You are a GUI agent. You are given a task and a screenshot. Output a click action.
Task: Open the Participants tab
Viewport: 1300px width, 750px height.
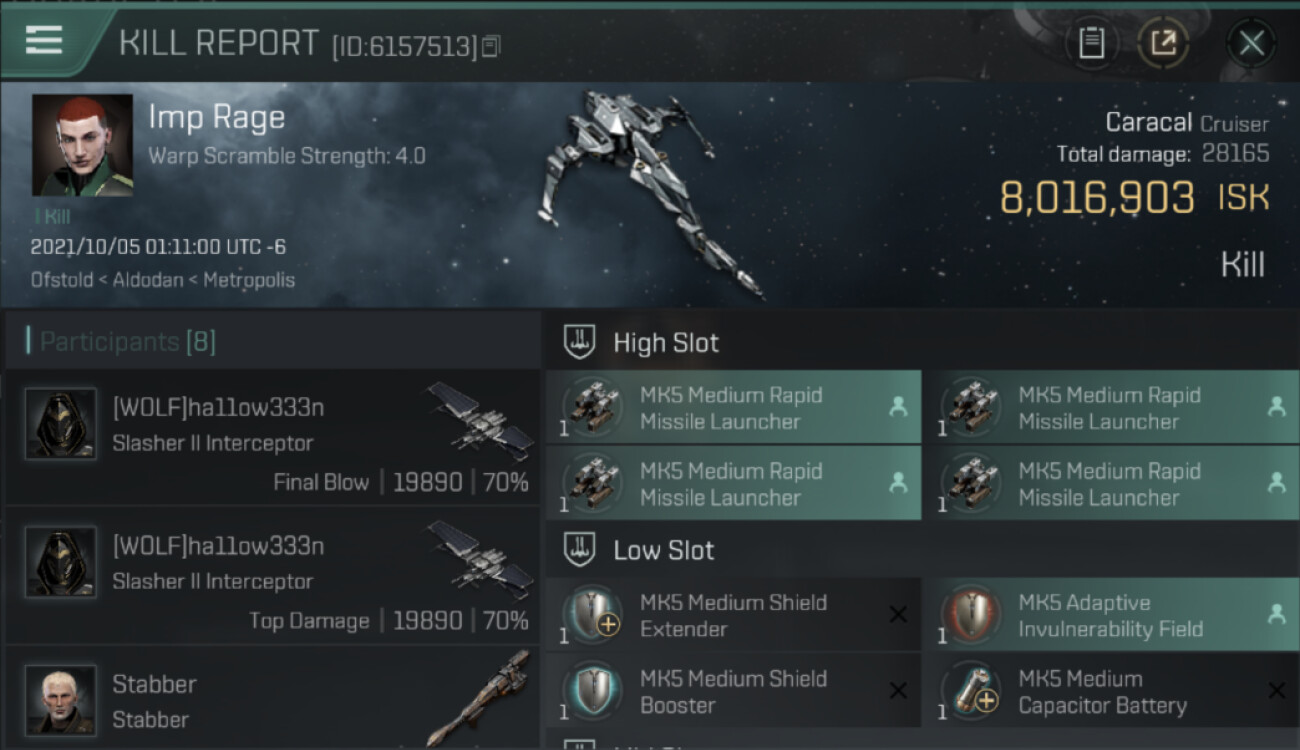coord(127,342)
